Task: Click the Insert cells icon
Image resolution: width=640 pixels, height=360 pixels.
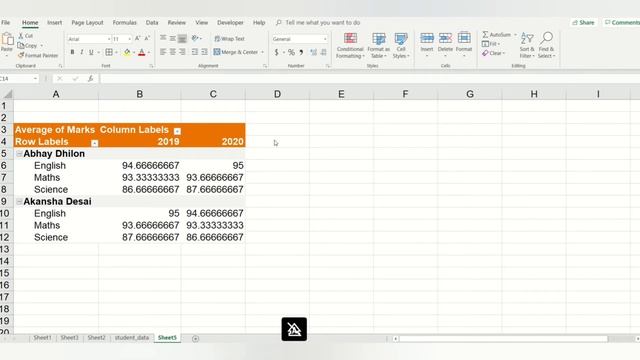Action: click(x=427, y=38)
